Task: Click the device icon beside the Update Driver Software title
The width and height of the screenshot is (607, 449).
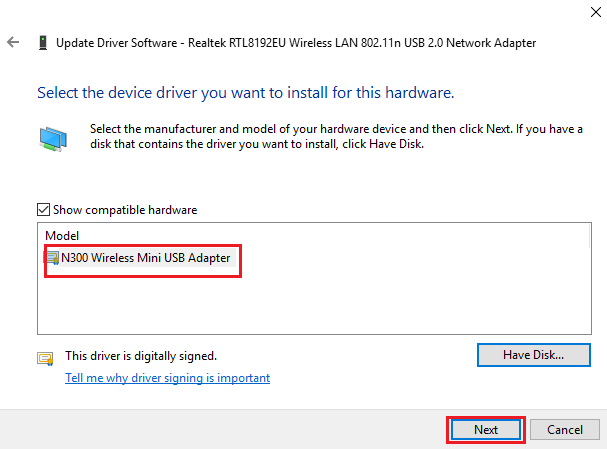Action: tap(41, 43)
